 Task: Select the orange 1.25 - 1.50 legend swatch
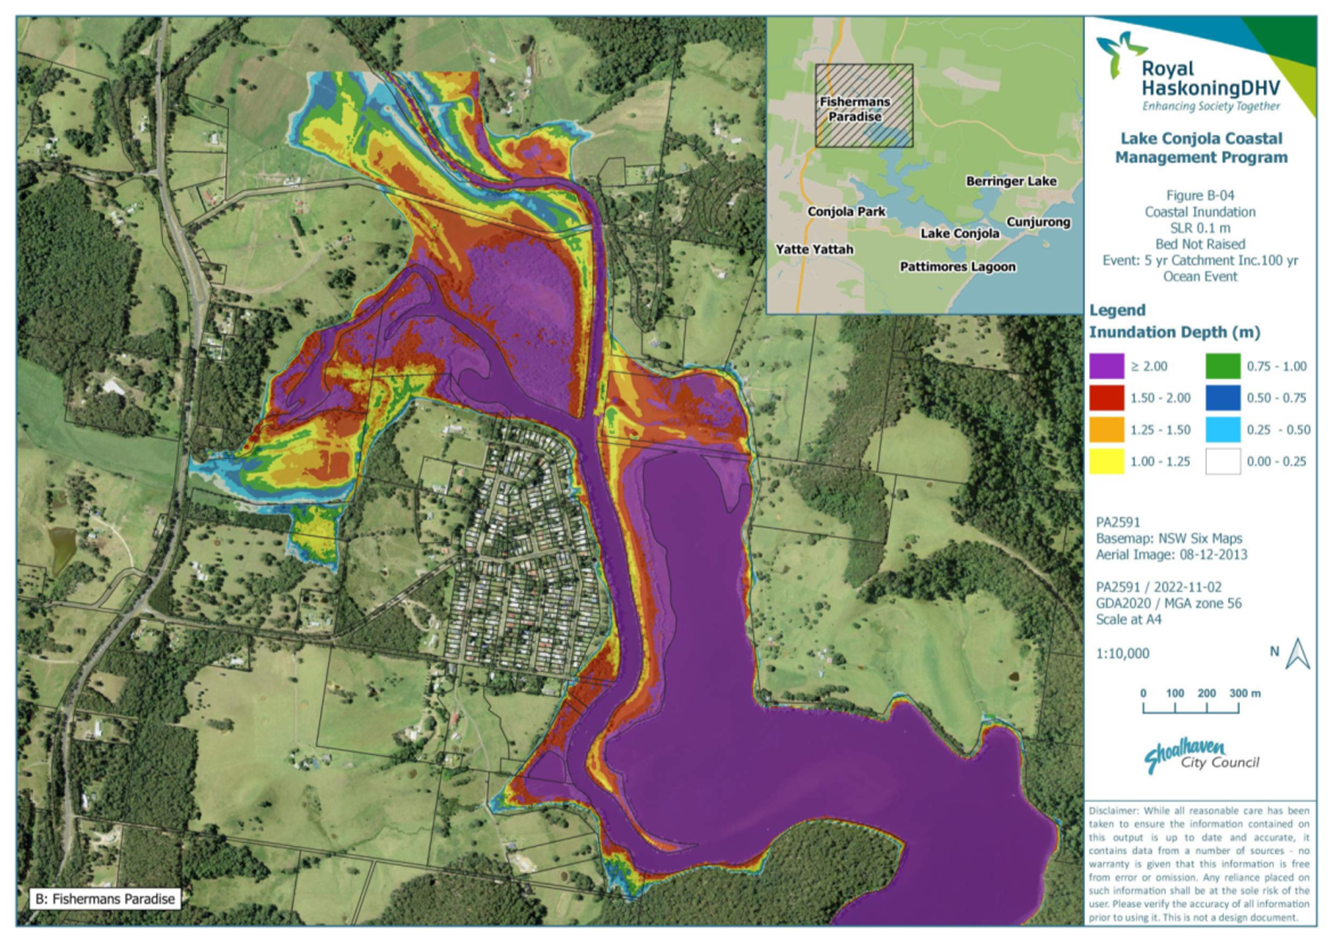pos(1106,430)
